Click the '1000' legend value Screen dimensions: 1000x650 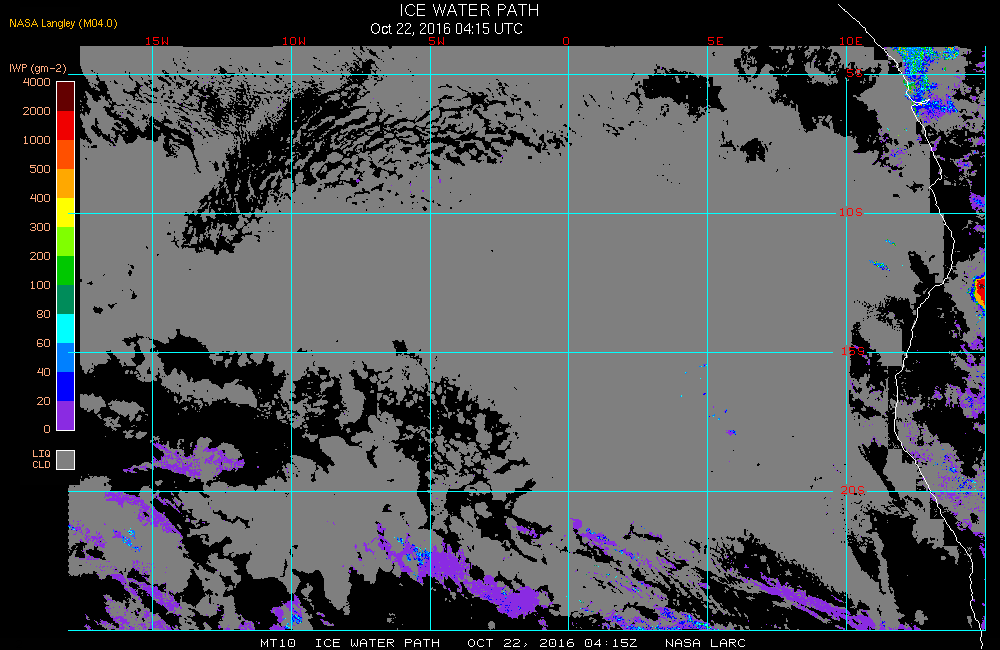36,140
